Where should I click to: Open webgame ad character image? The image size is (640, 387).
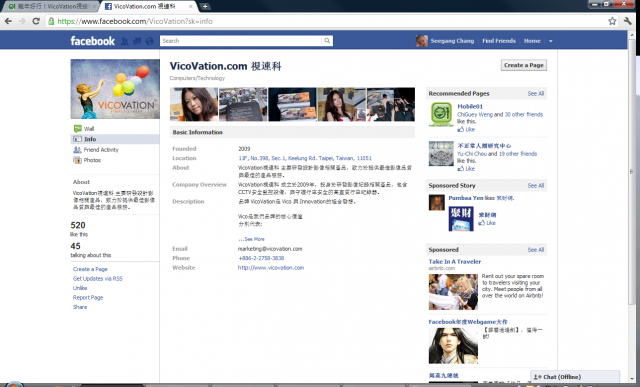tap(453, 345)
